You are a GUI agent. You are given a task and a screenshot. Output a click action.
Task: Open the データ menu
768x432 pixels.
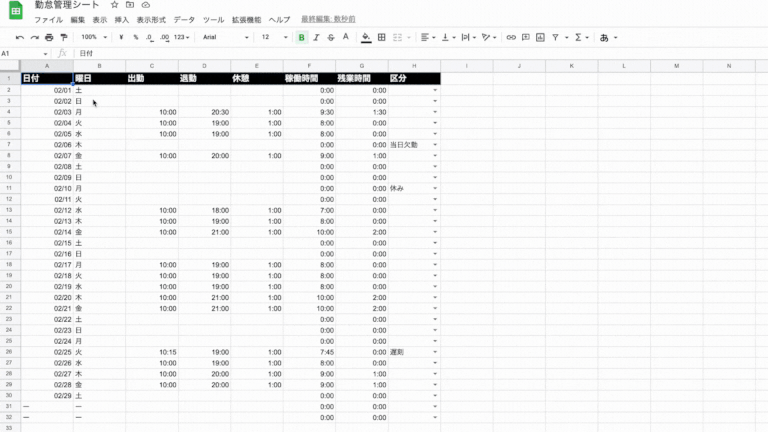184,20
